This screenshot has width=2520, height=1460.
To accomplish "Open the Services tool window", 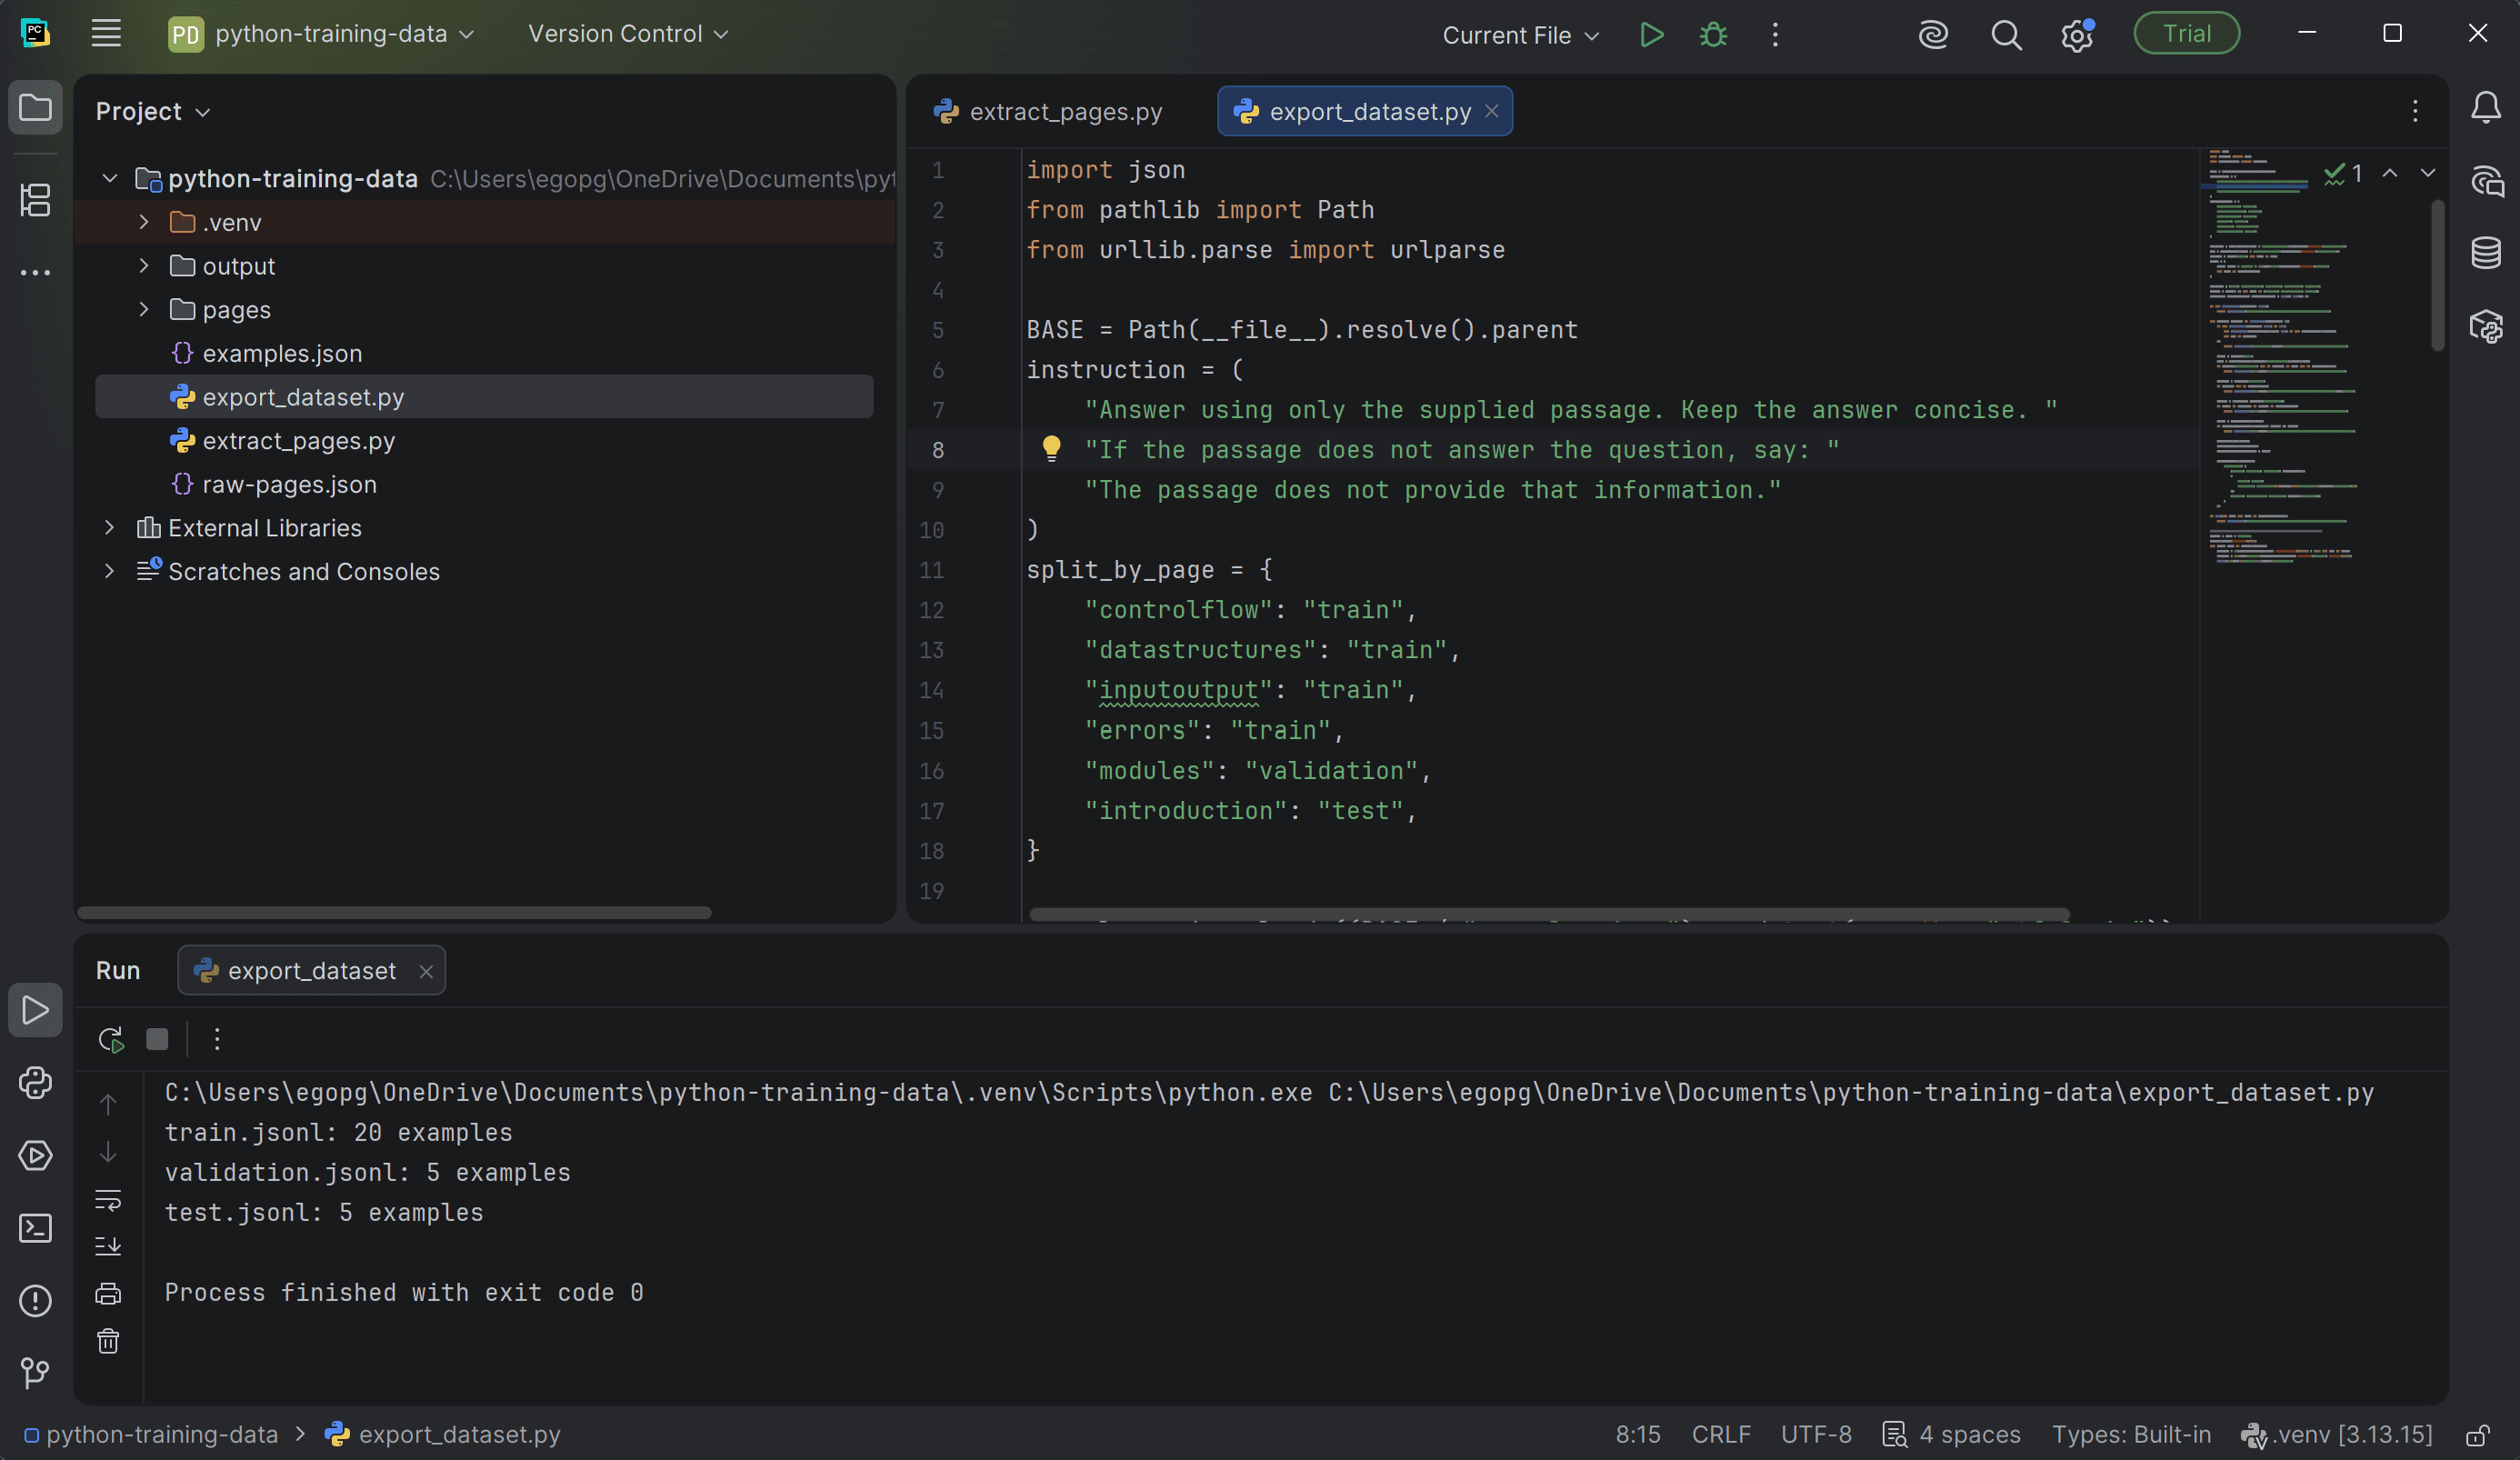I will pos(35,1156).
